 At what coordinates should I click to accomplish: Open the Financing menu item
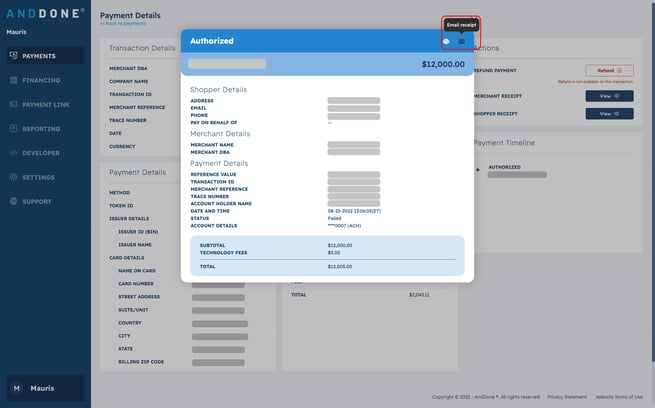(x=41, y=80)
